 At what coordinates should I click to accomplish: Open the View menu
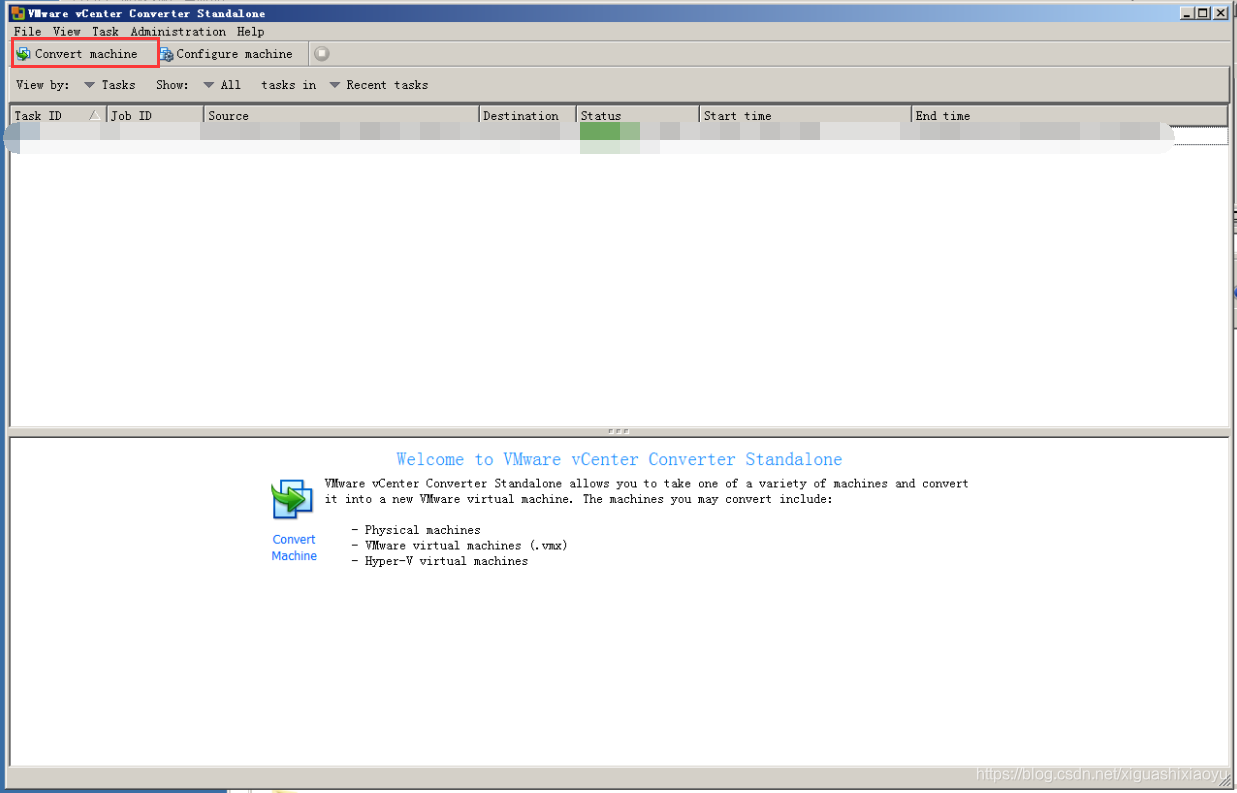click(x=66, y=32)
